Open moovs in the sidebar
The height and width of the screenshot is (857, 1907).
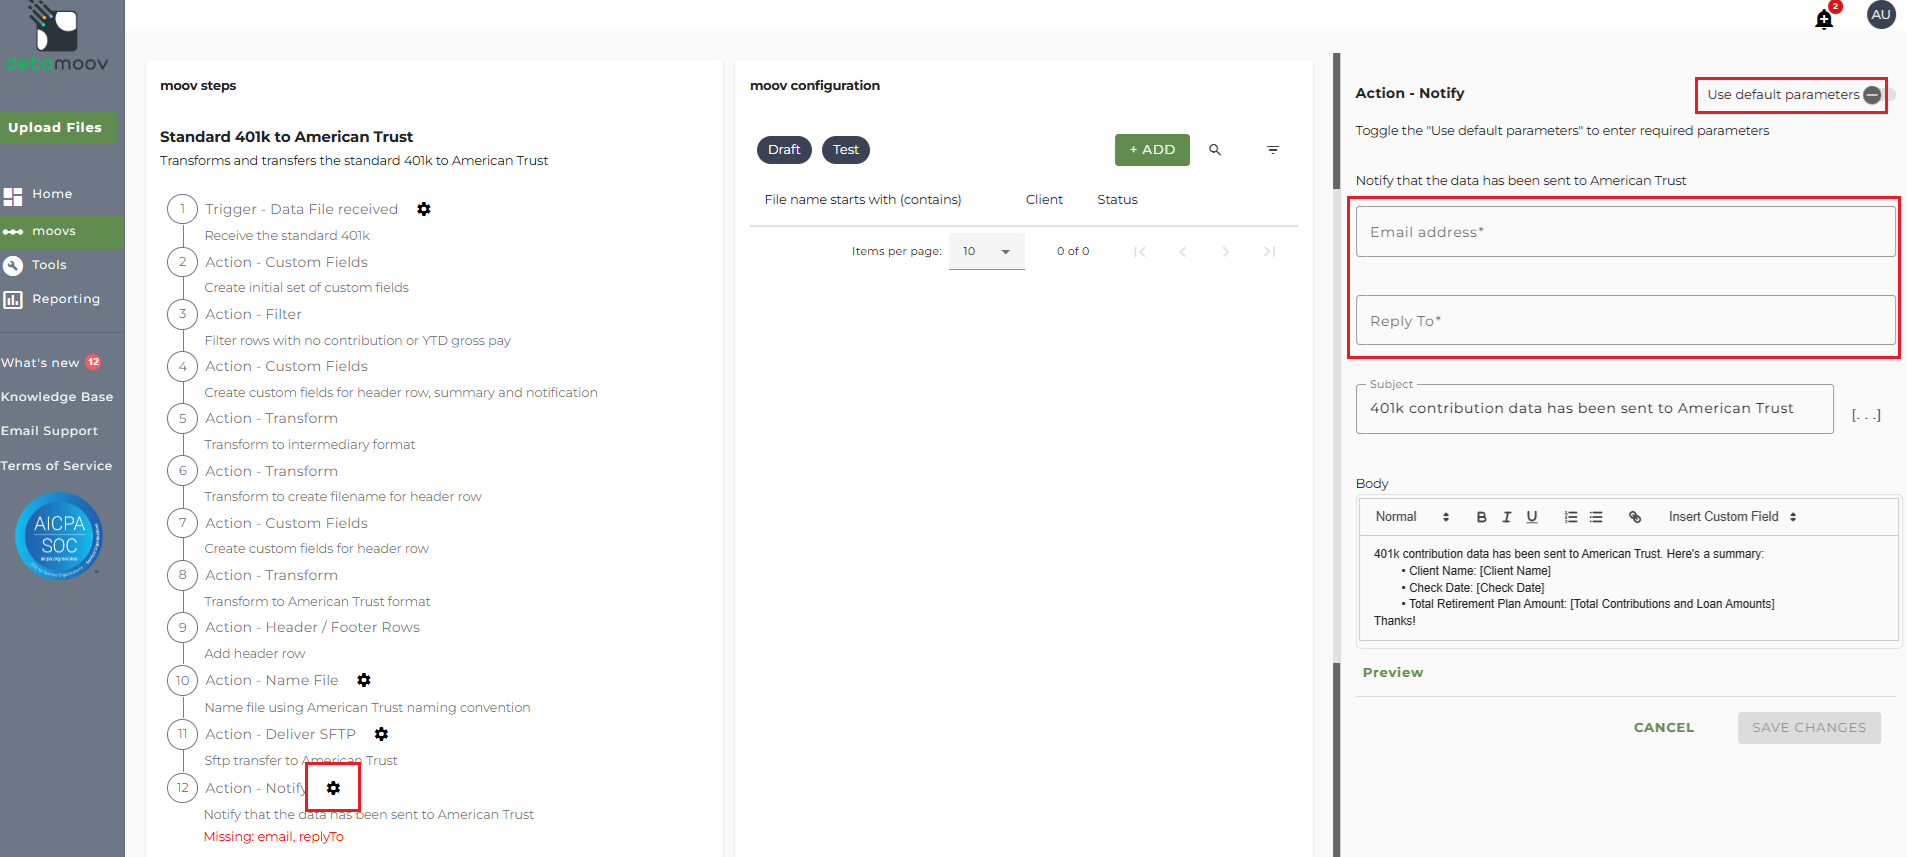tap(62, 231)
